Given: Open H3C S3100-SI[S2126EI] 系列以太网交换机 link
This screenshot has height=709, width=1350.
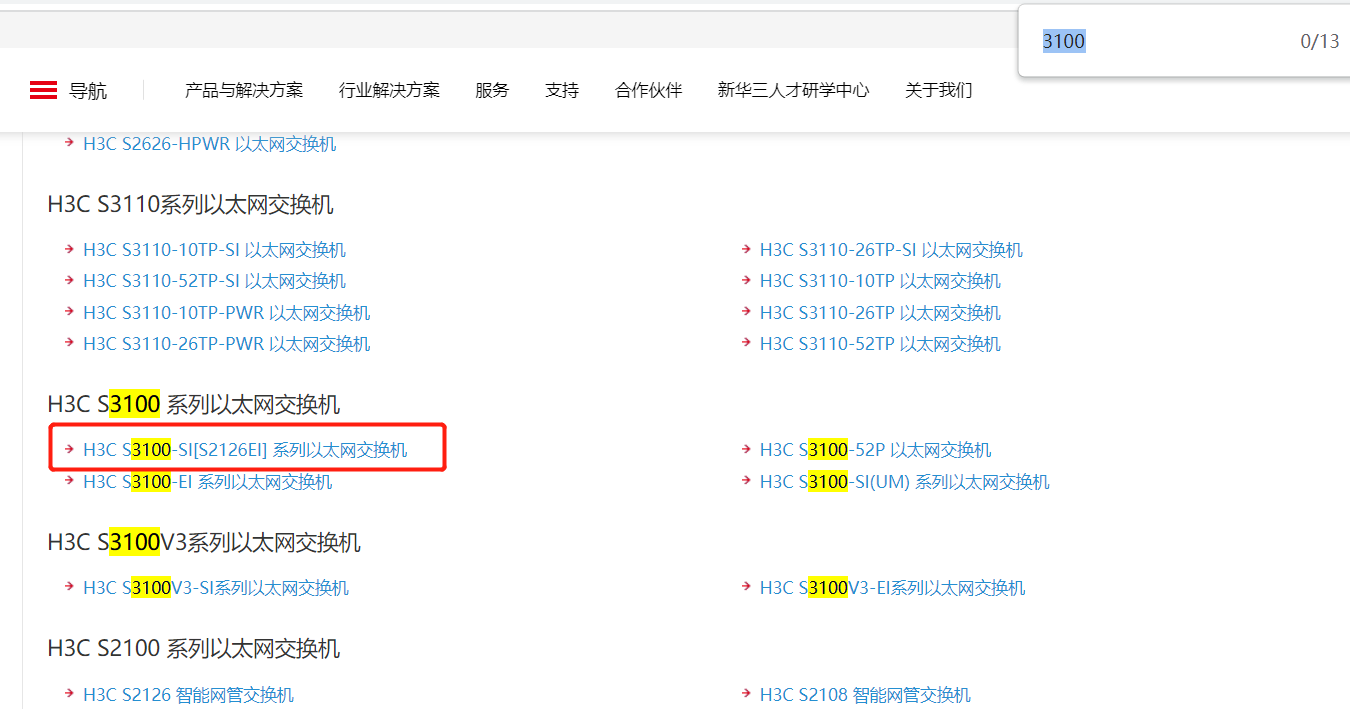Looking at the screenshot, I should 245,450.
